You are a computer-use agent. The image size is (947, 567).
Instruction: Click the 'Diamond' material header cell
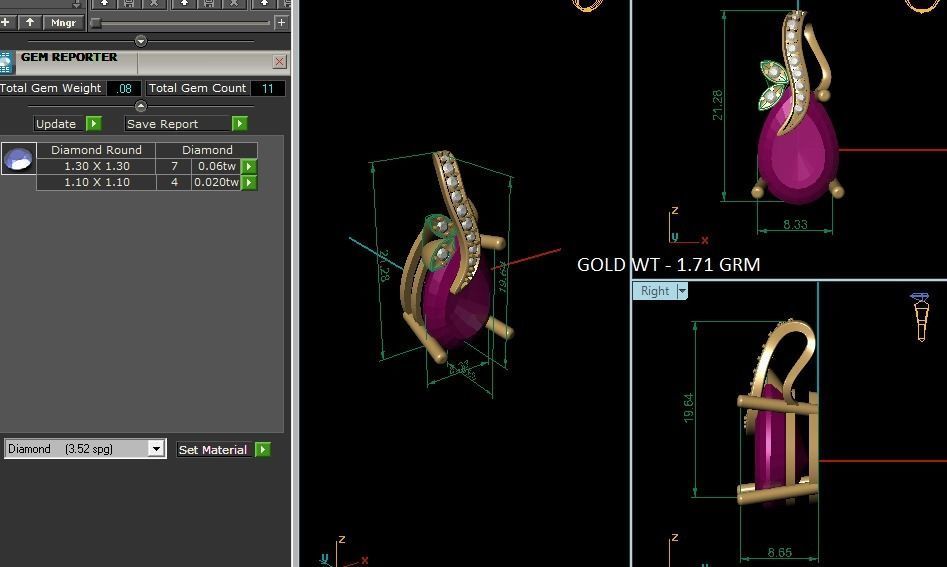point(207,150)
